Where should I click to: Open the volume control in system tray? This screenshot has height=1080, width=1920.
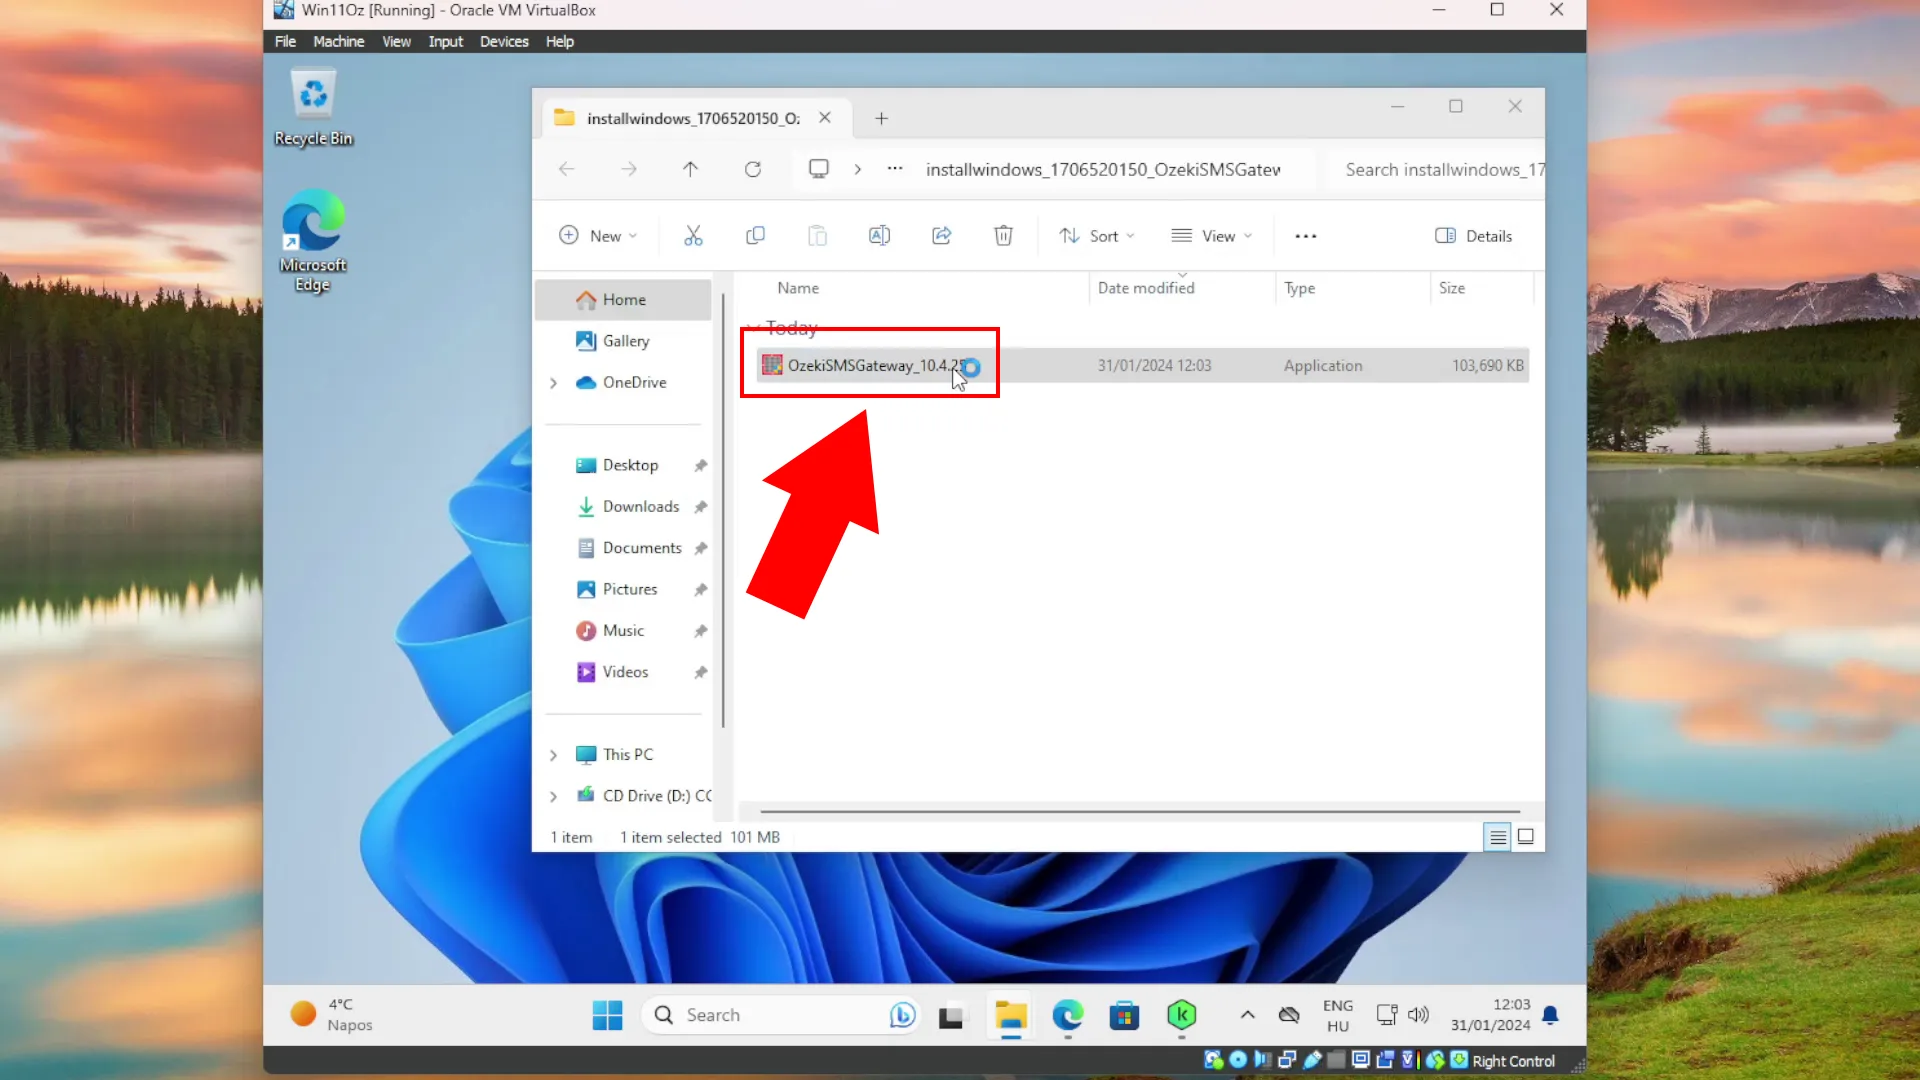(x=1418, y=1015)
